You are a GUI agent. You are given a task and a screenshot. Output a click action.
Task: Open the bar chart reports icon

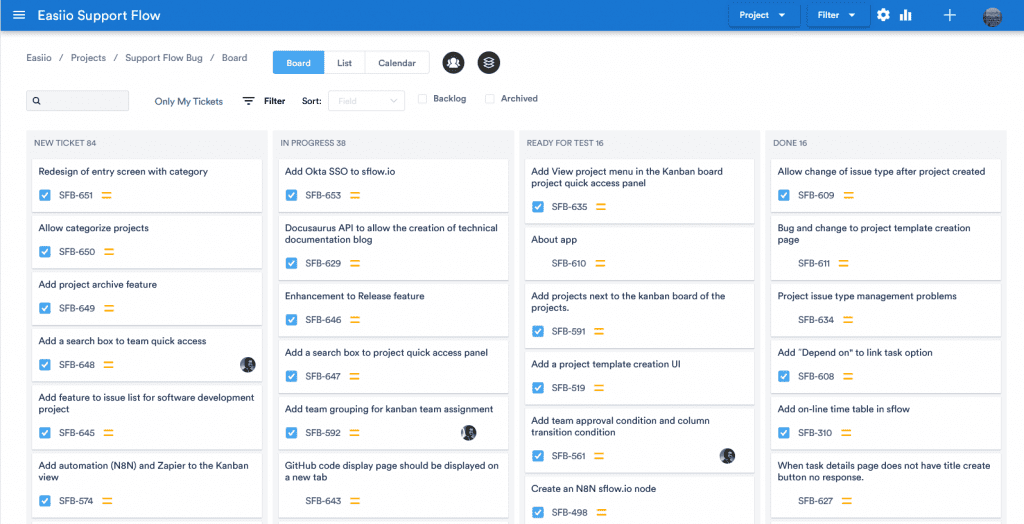coord(905,15)
